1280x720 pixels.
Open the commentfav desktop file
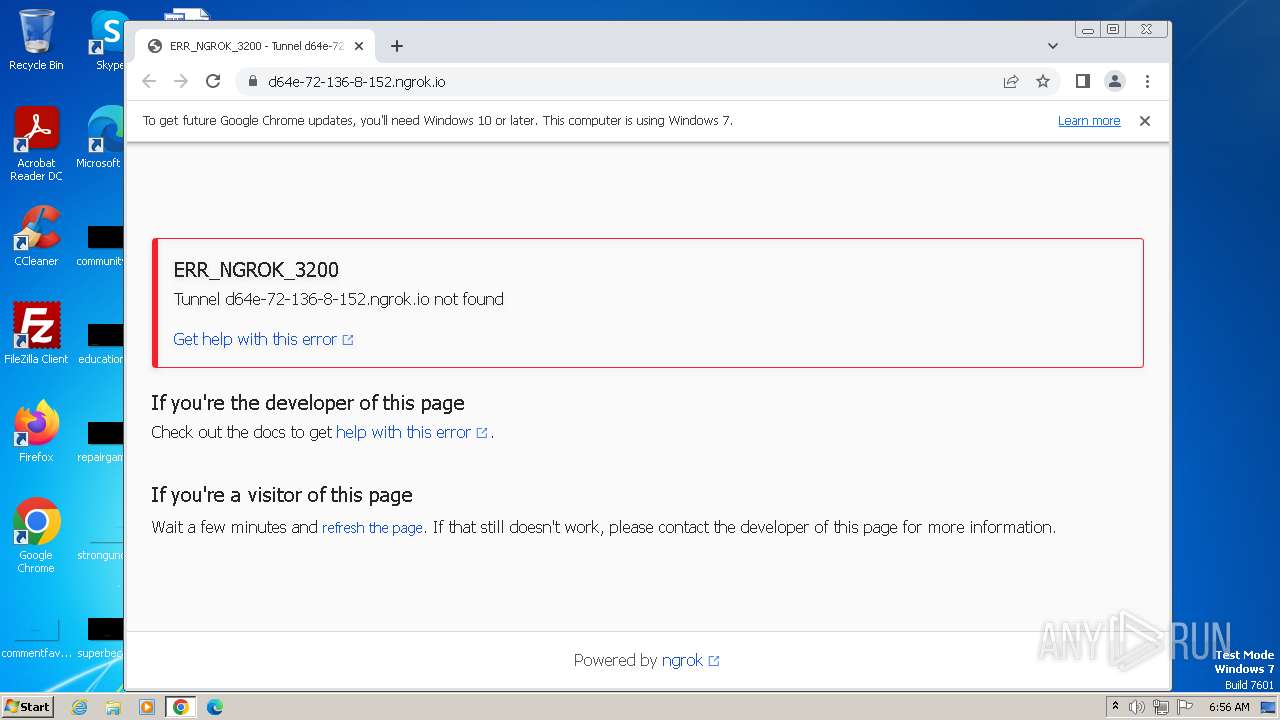point(36,638)
